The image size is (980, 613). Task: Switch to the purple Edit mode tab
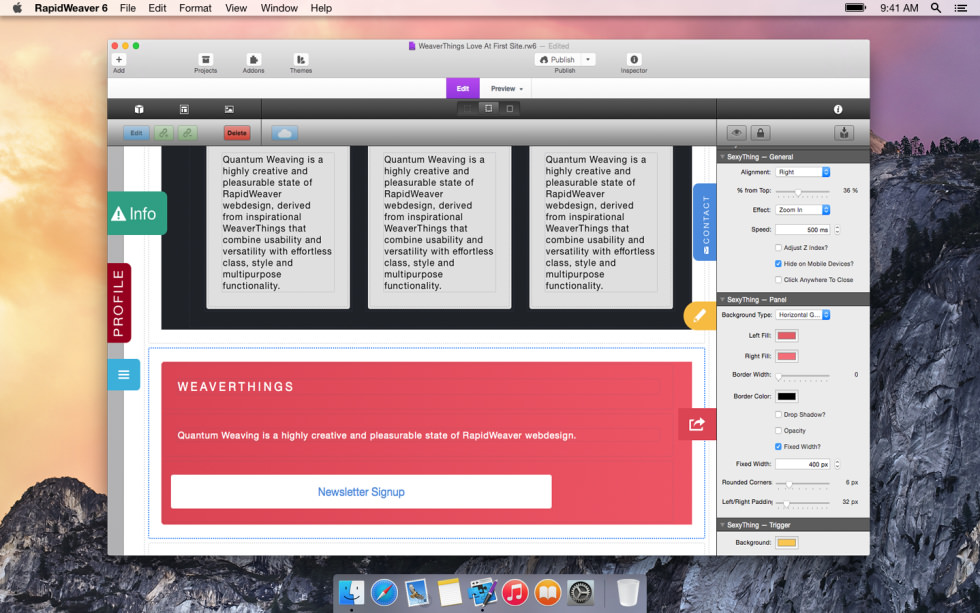click(462, 89)
